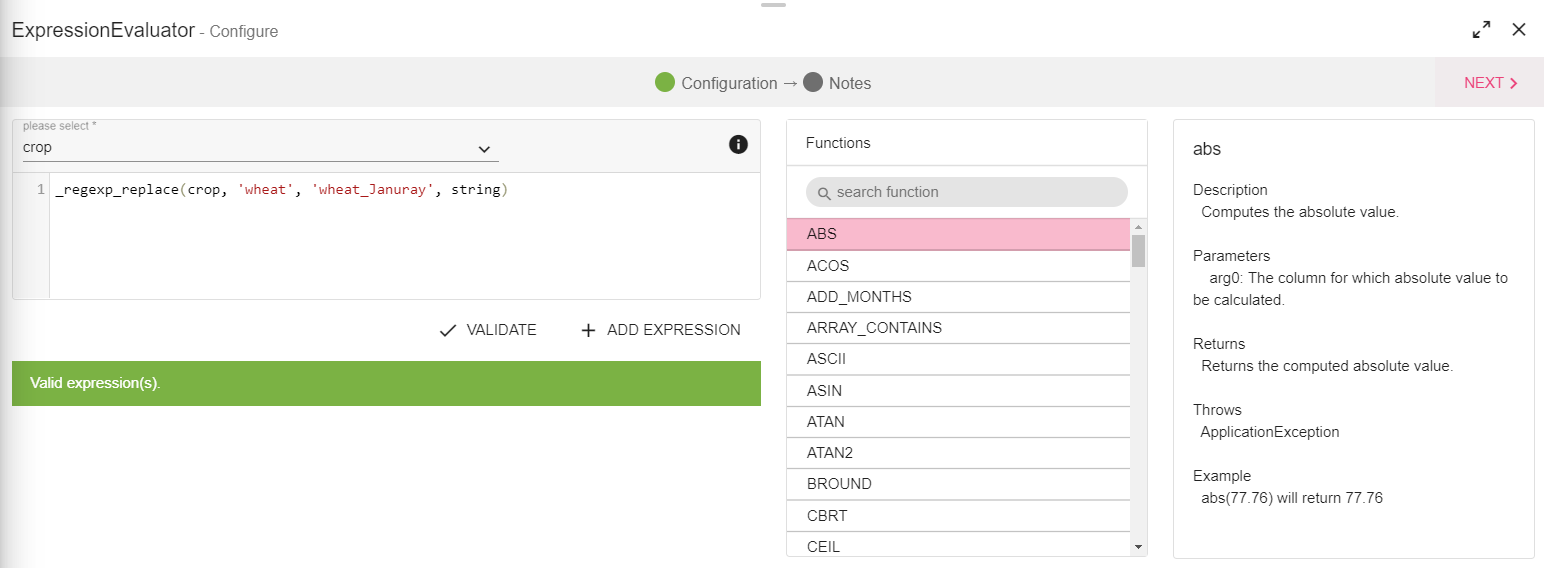The image size is (1544, 568).
Task: Click into the search function field
Action: click(x=975, y=192)
